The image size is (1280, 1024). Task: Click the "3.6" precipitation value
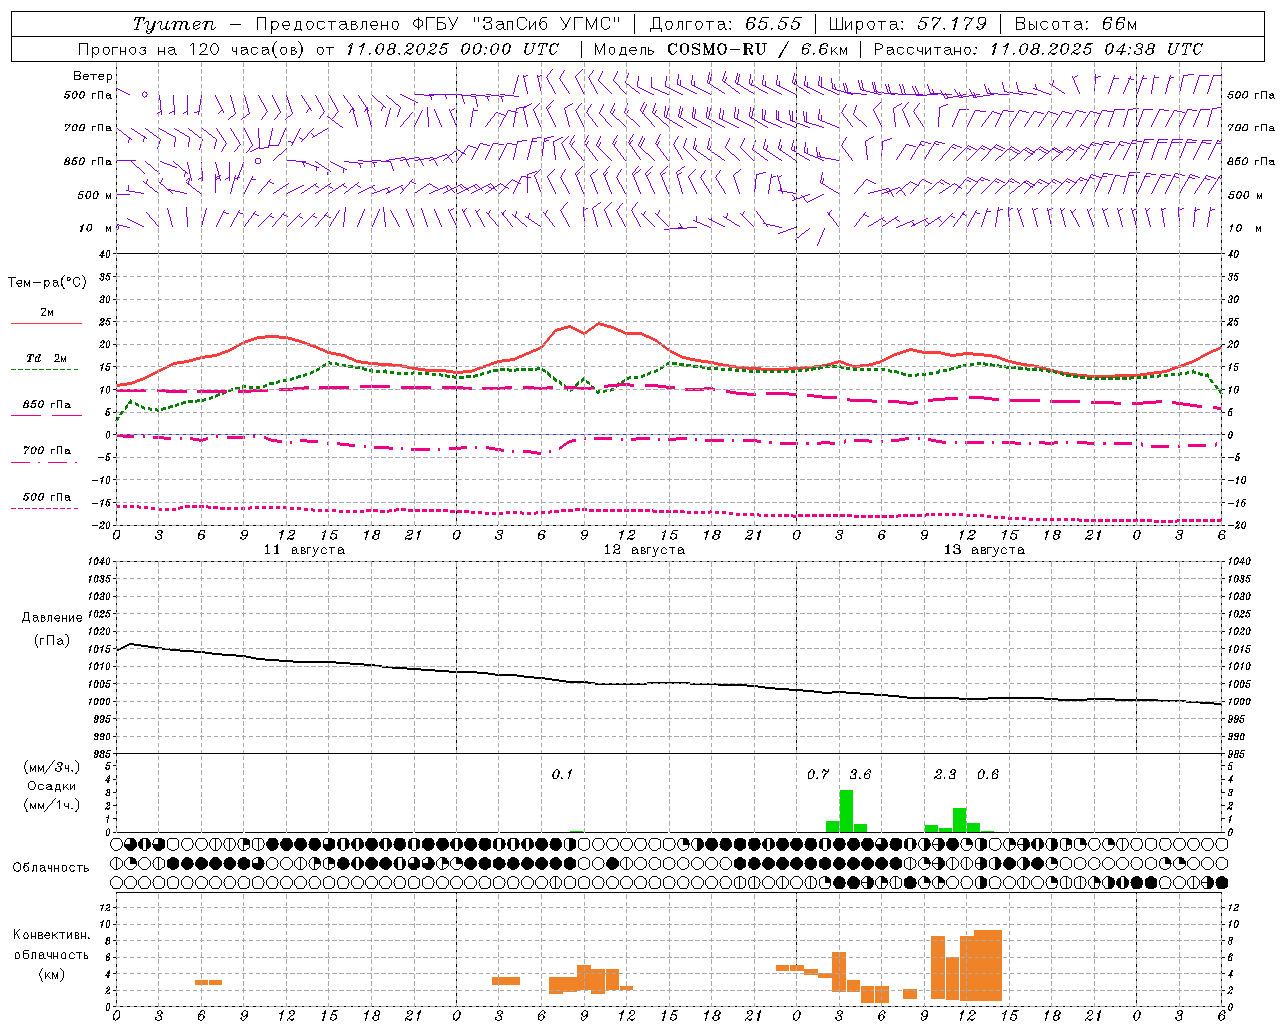tap(860, 775)
